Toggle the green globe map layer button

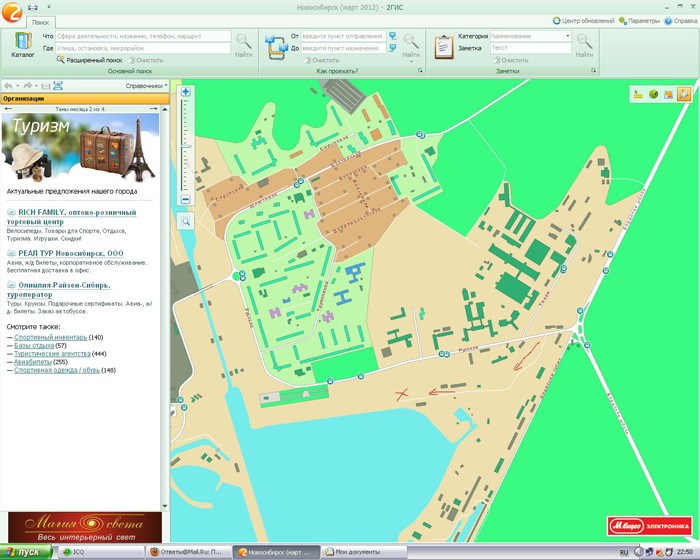tap(654, 94)
